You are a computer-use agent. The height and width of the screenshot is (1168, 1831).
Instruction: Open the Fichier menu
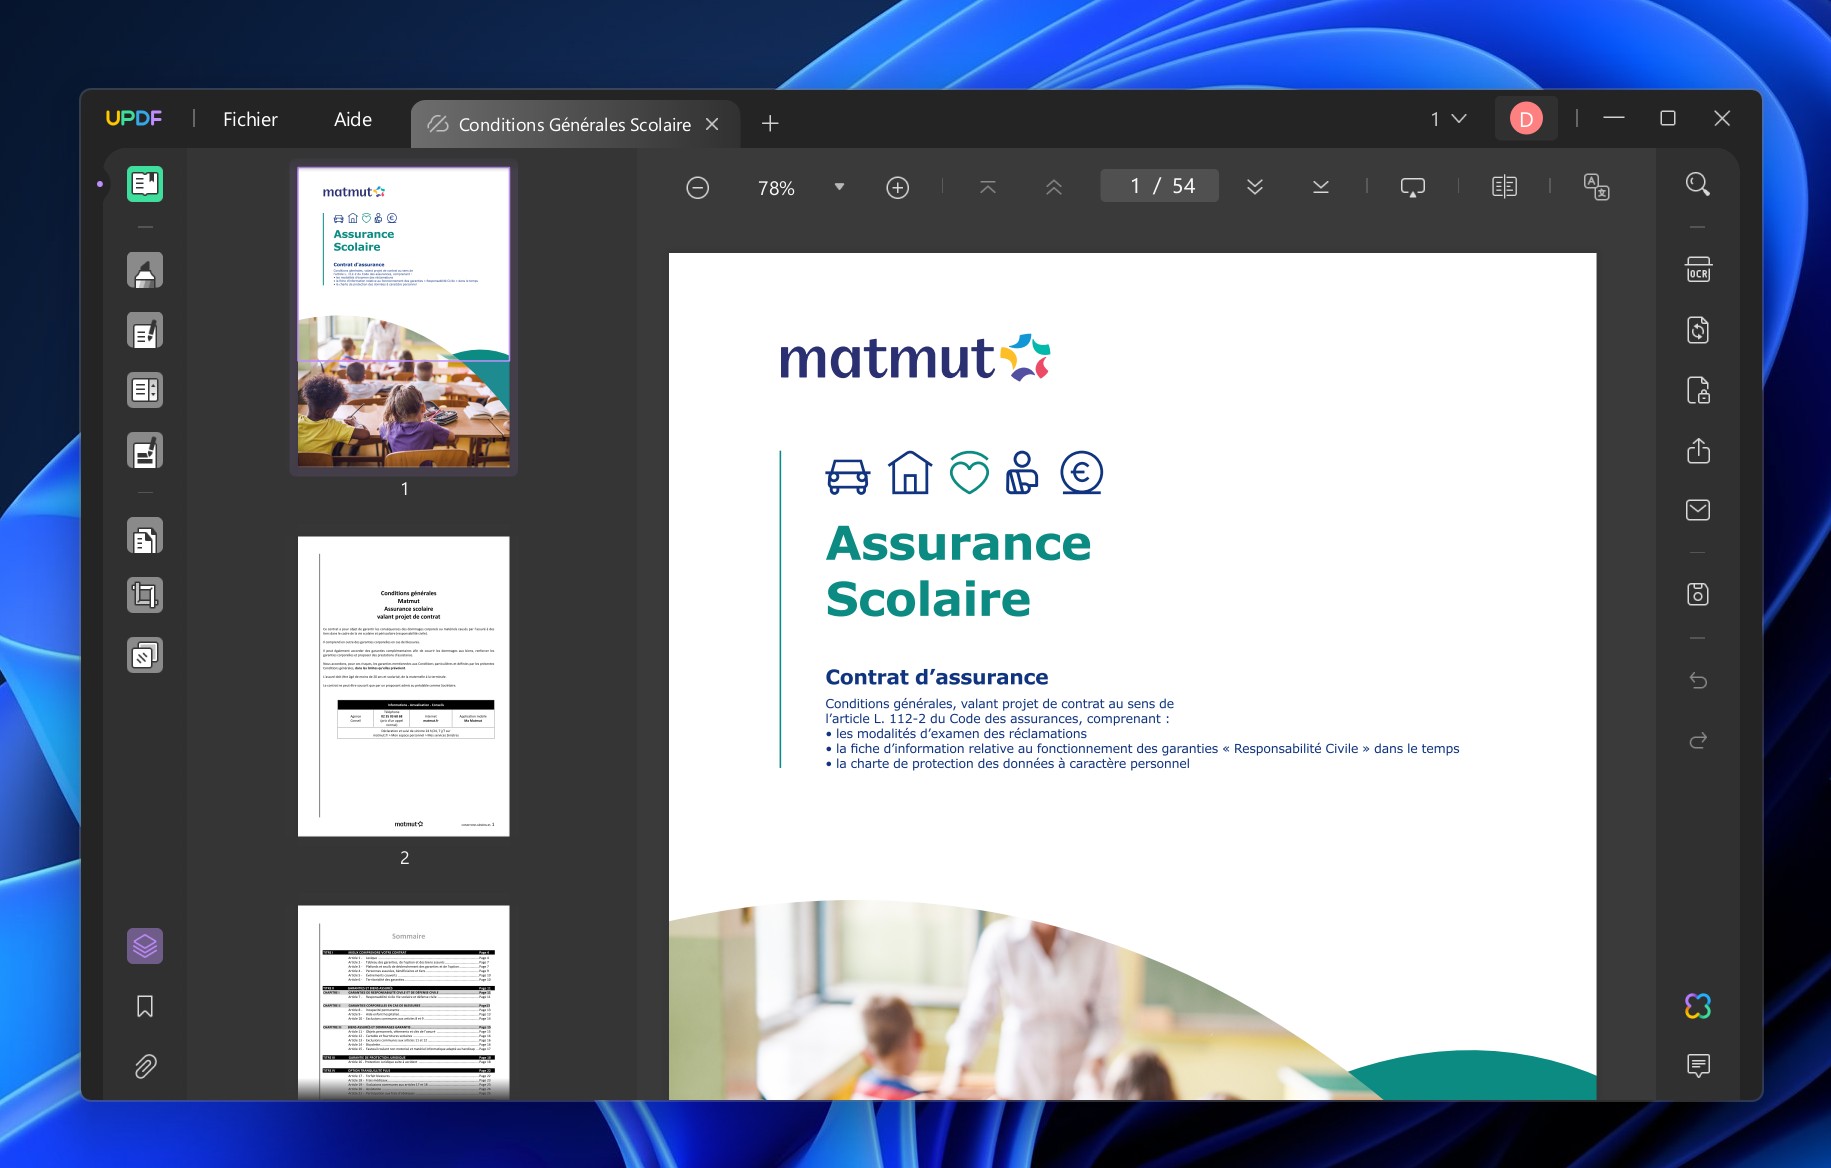point(250,119)
